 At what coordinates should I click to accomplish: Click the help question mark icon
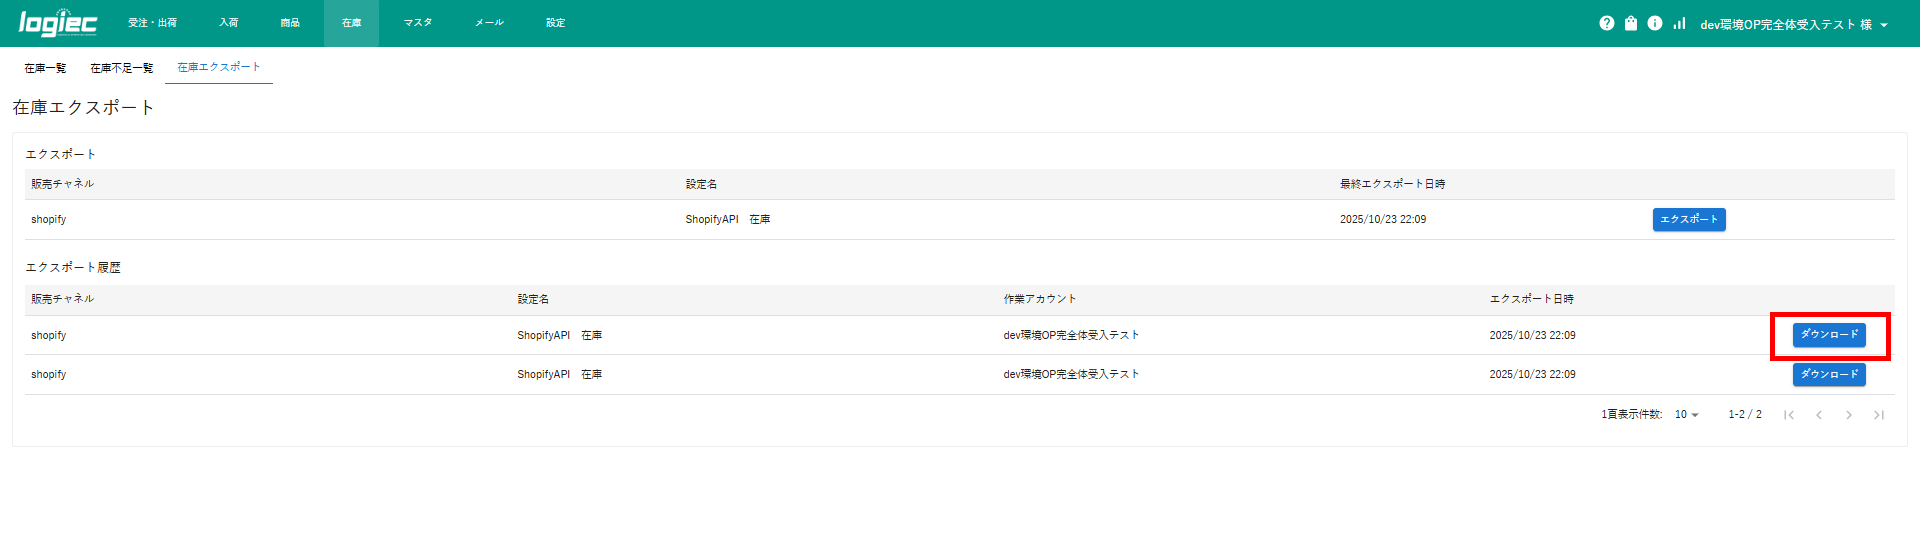(x=1606, y=23)
